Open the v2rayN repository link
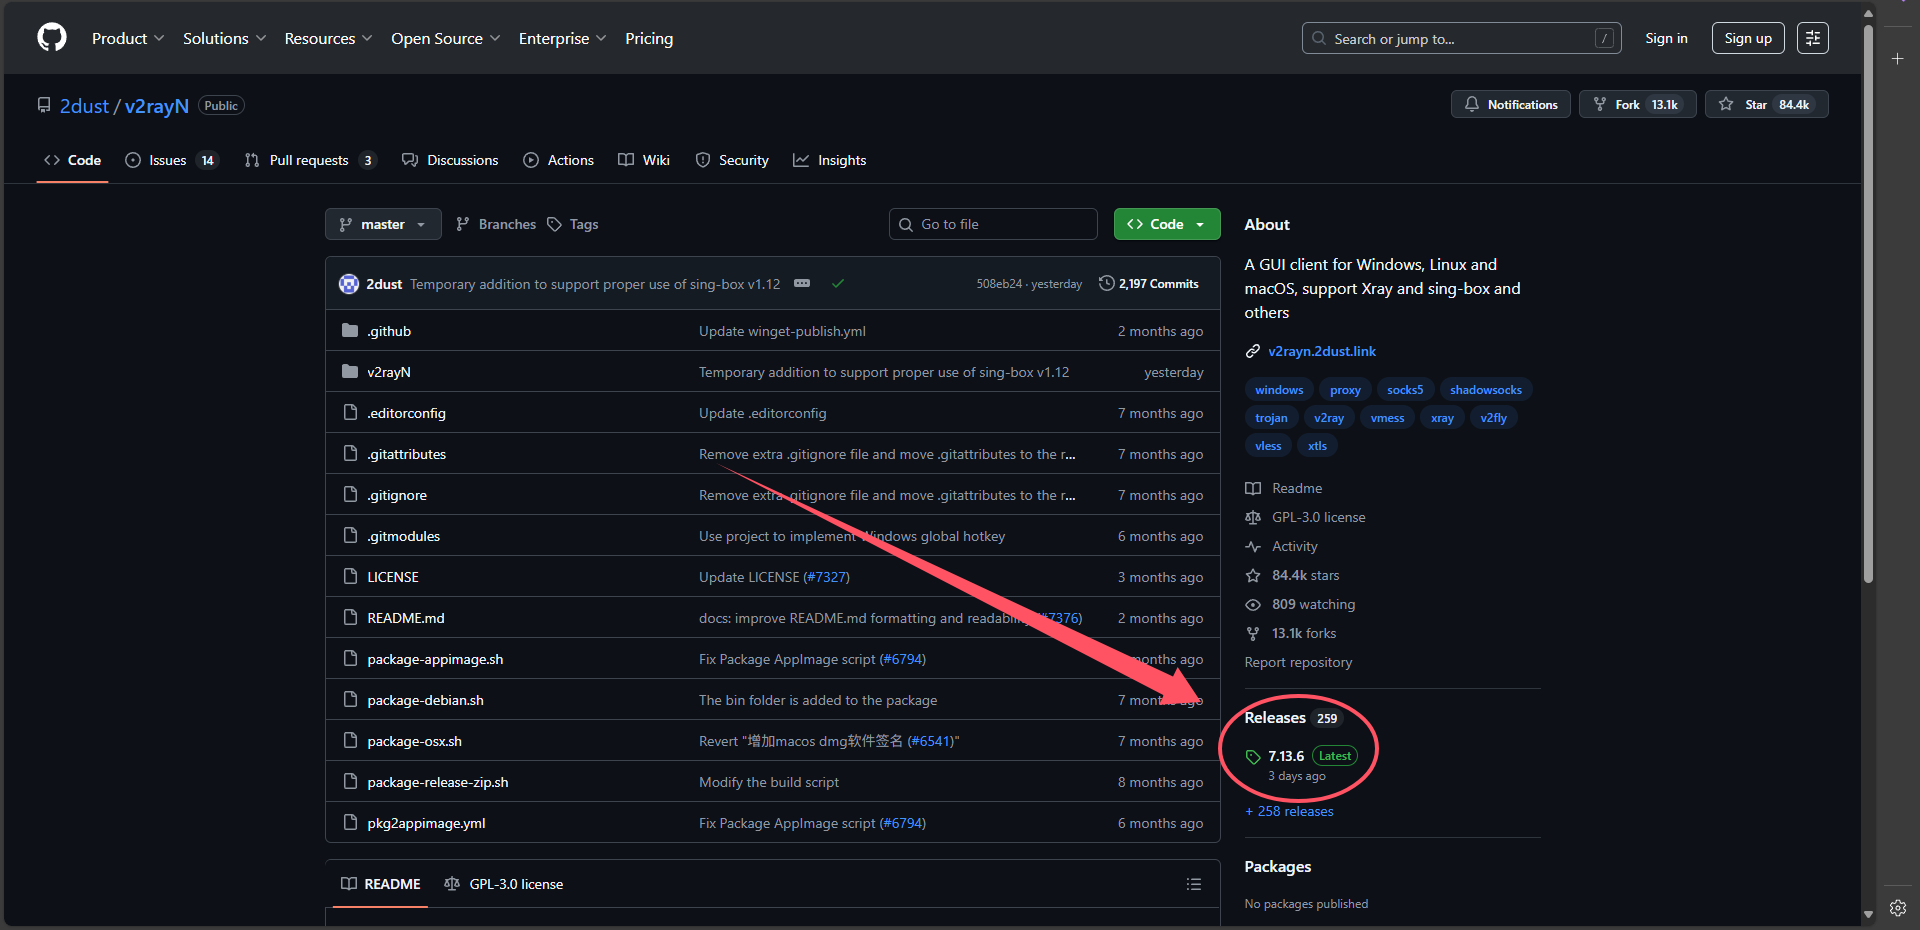The image size is (1920, 930). pos(157,106)
